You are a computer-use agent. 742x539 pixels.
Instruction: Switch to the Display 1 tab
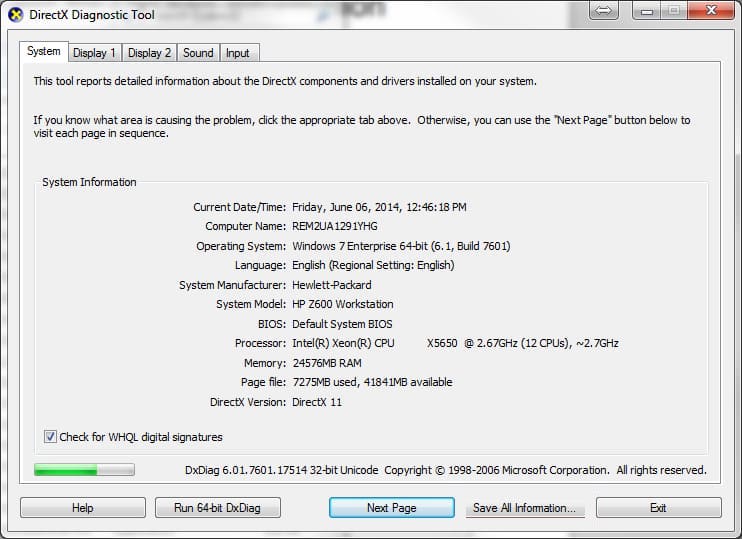pos(95,53)
